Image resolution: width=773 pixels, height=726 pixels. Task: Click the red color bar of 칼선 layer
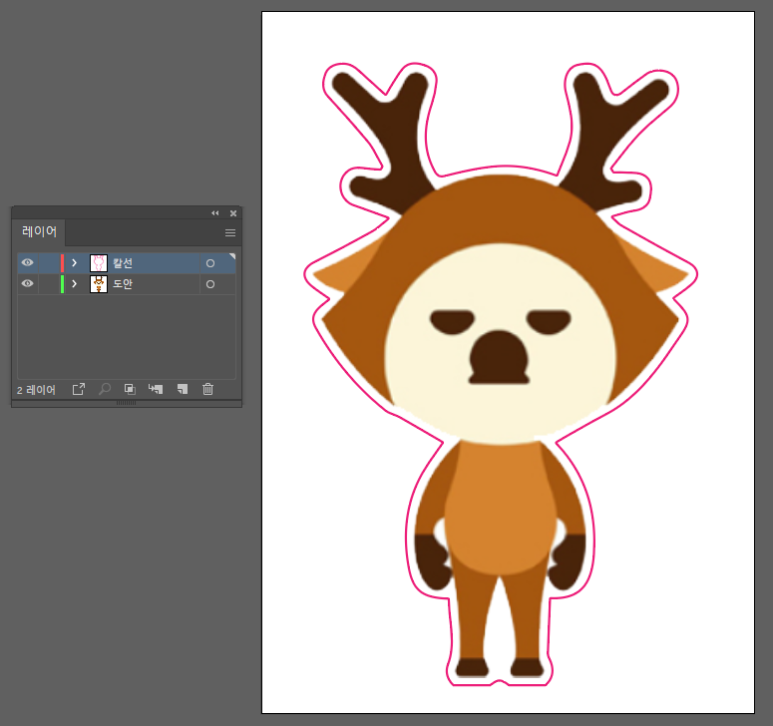pos(62,263)
